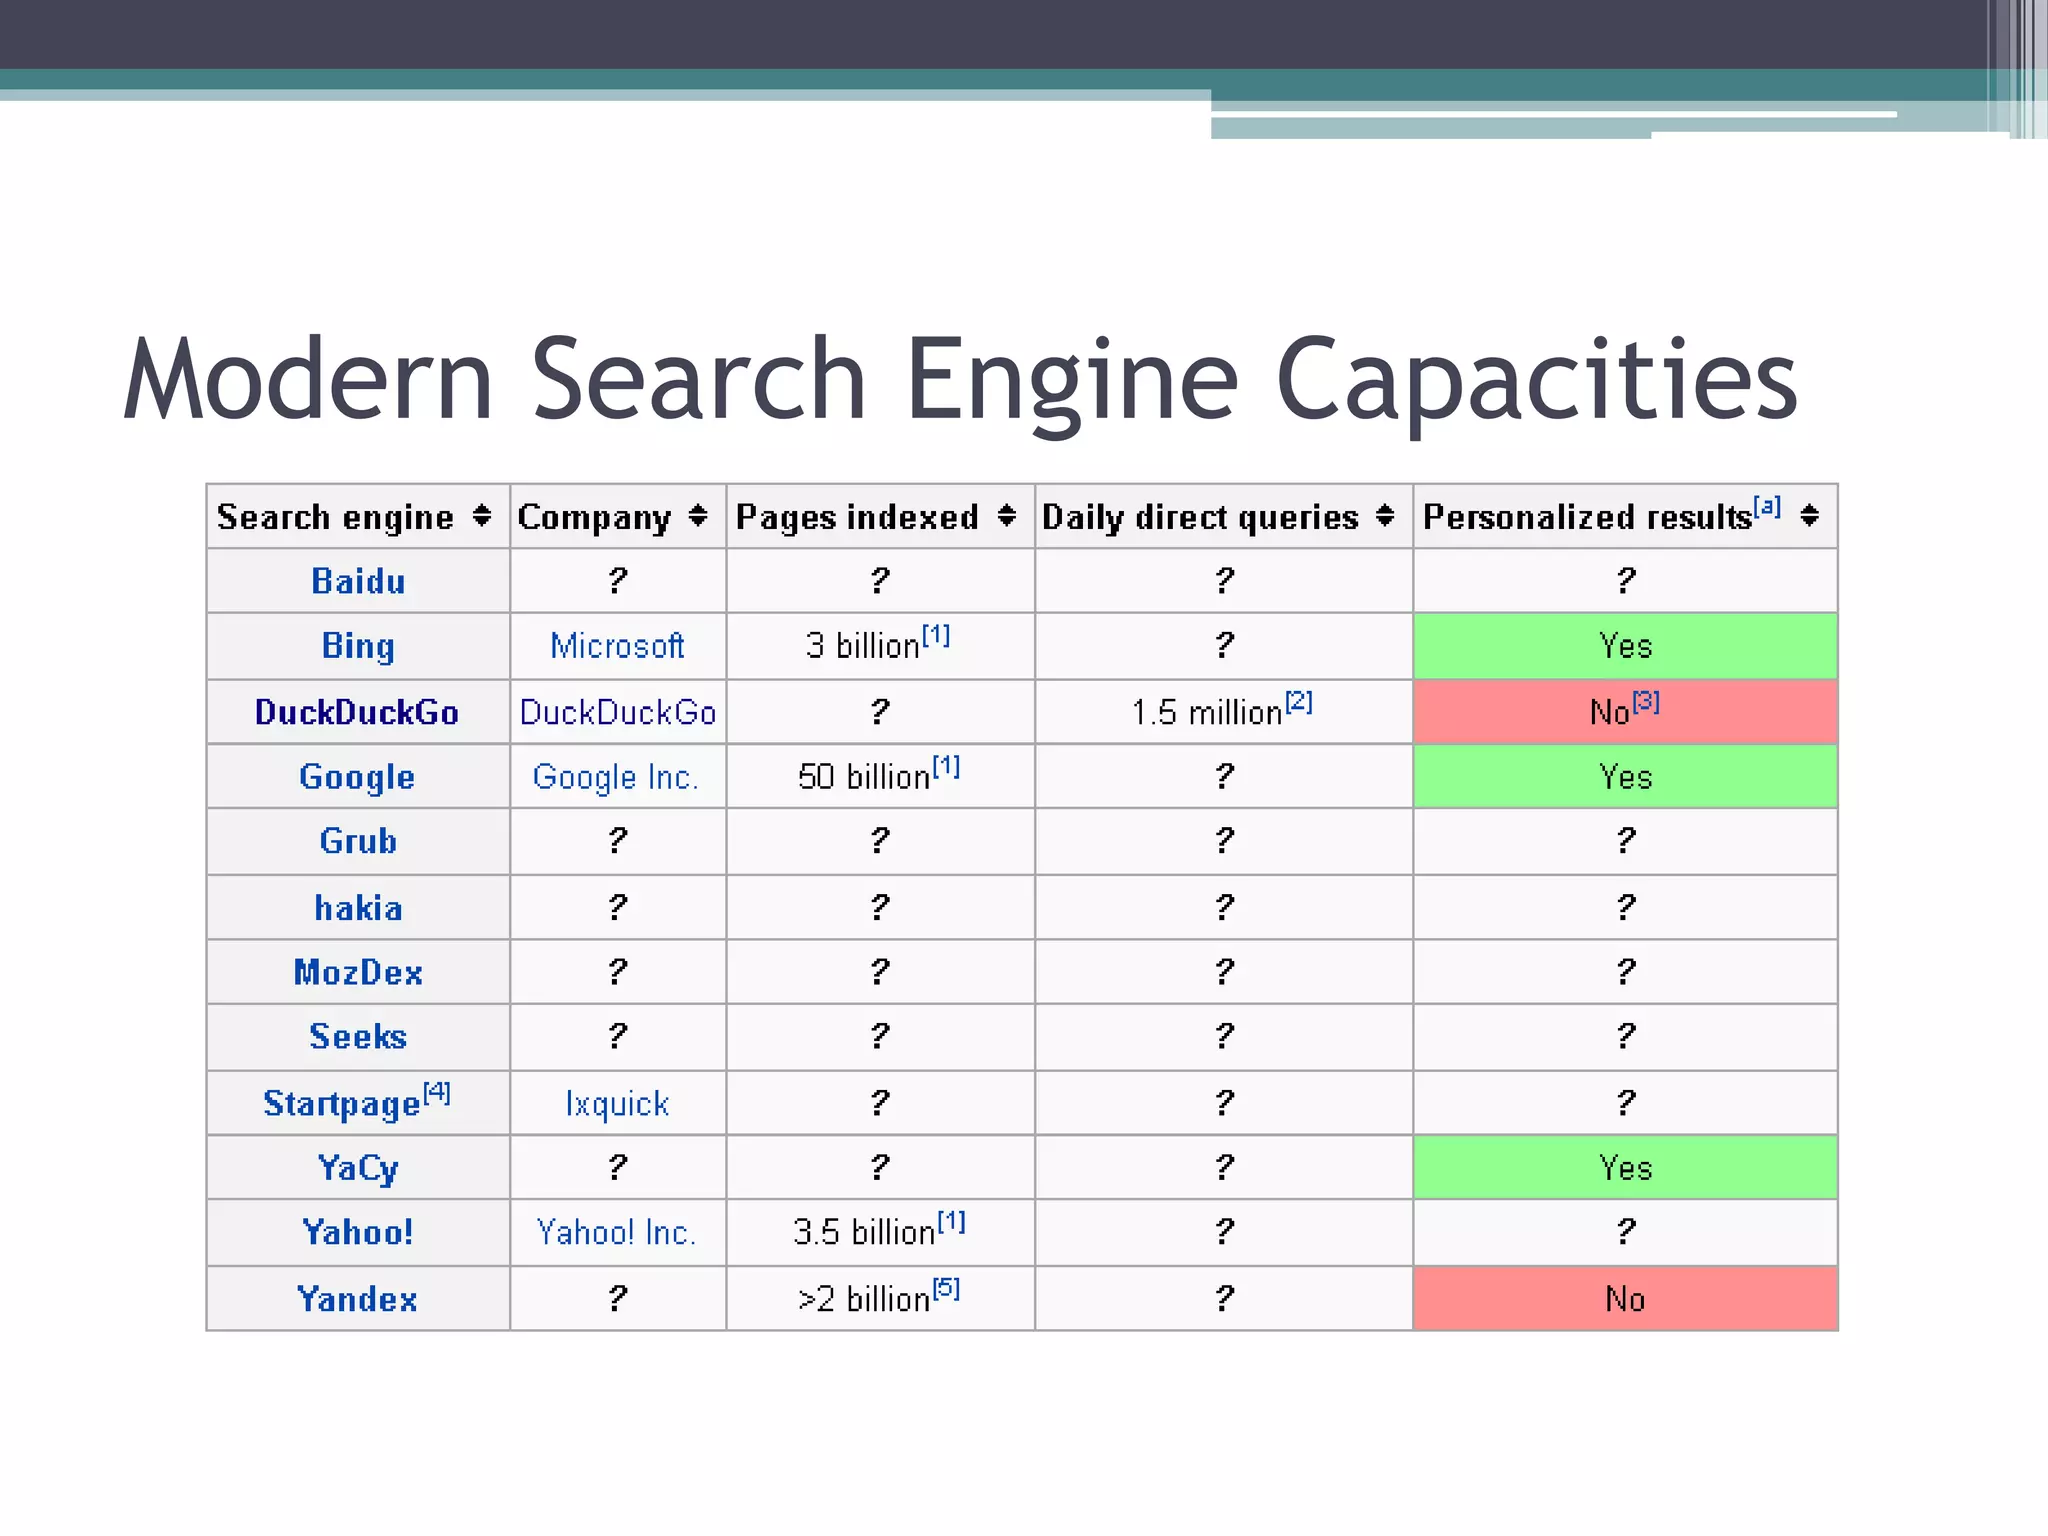
Task: Sort by Daily direct queries arrows
Action: click(1385, 516)
